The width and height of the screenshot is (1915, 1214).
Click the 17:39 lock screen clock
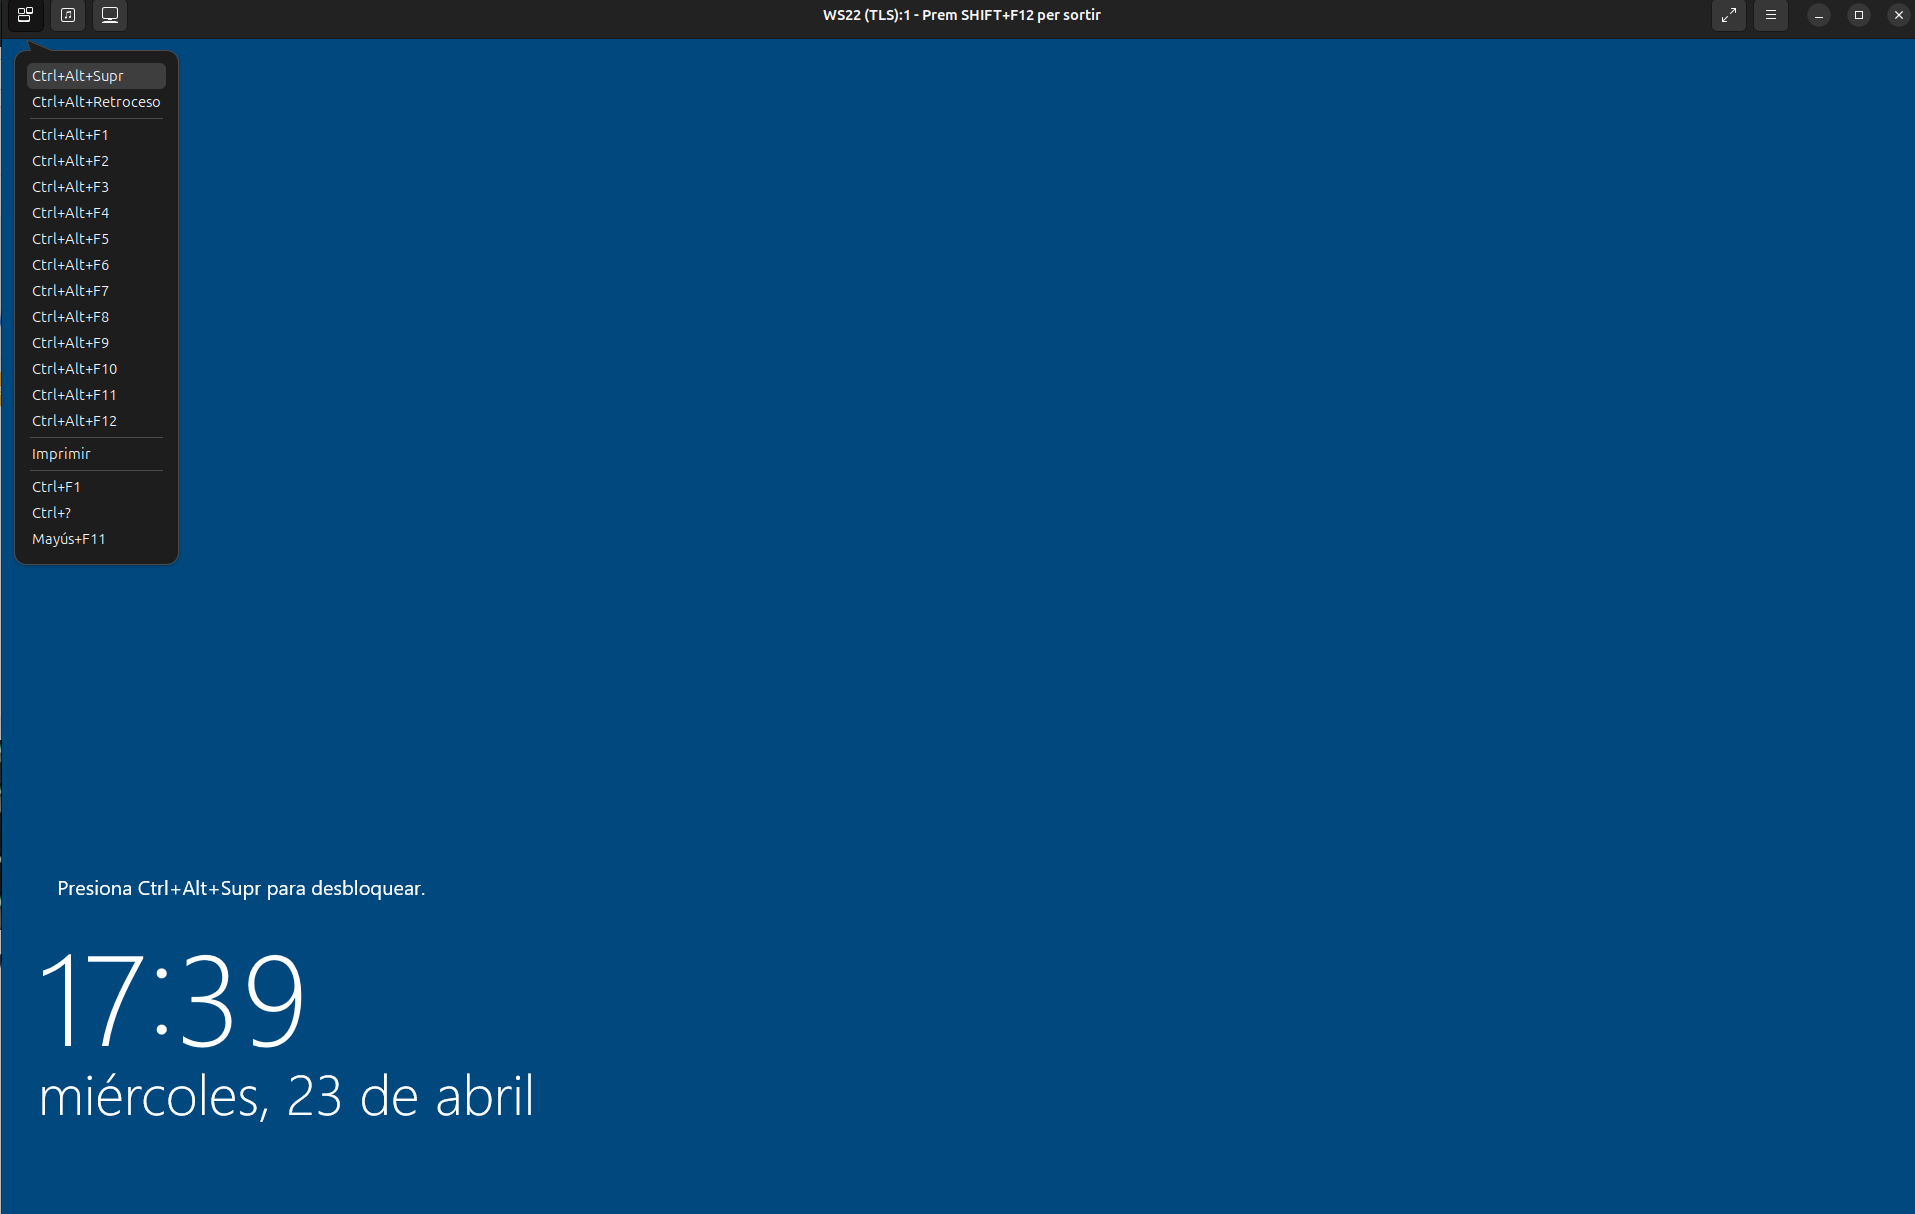[171, 999]
